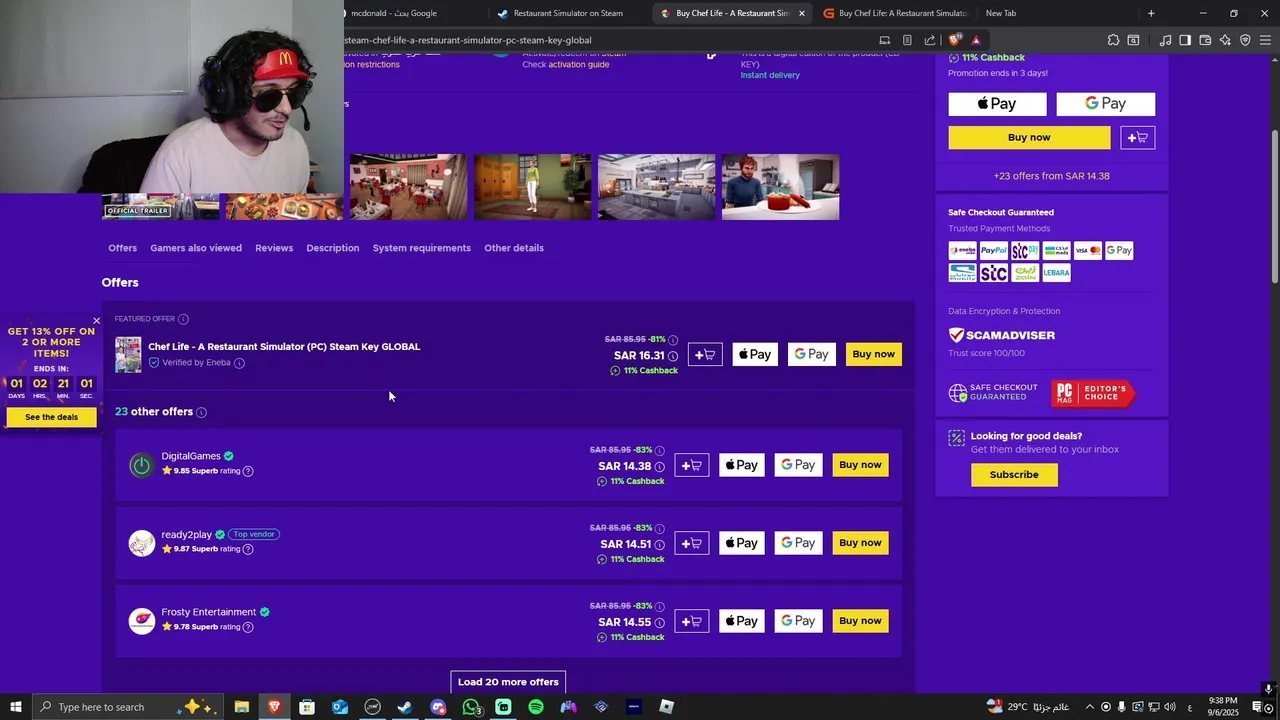
Task: Close the active Buy Chef Life tab
Action: pyautogui.click(x=801, y=13)
